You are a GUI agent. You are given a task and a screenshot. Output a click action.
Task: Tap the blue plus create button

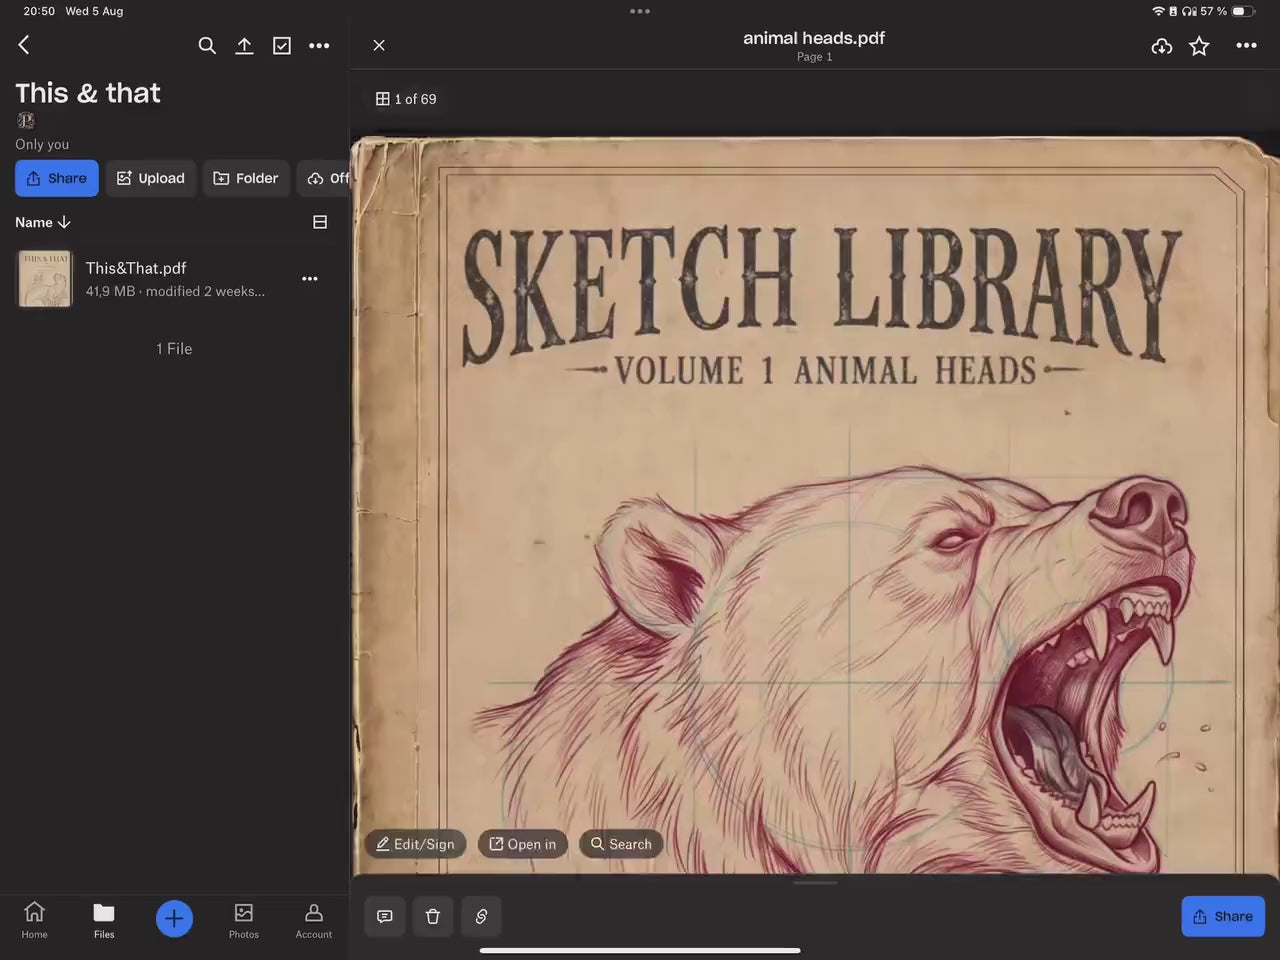(174, 918)
